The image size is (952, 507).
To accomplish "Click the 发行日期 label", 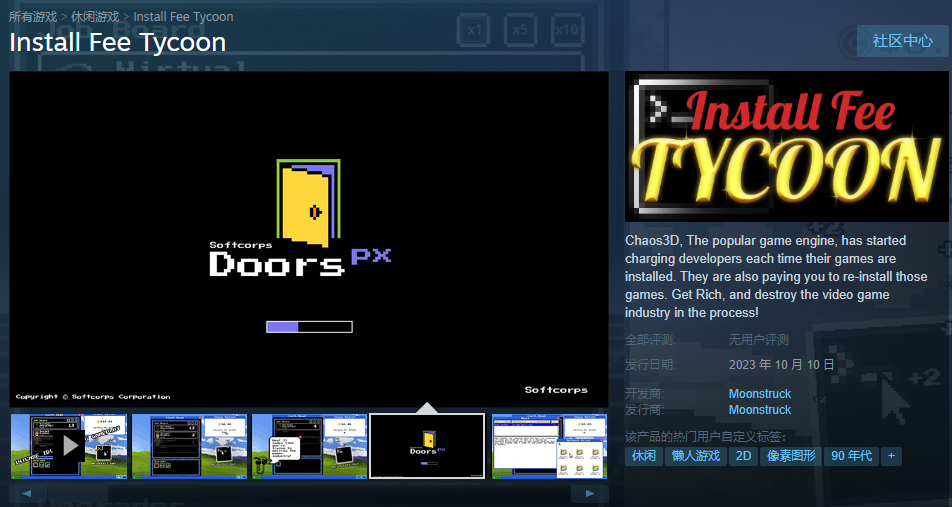I will [x=650, y=364].
